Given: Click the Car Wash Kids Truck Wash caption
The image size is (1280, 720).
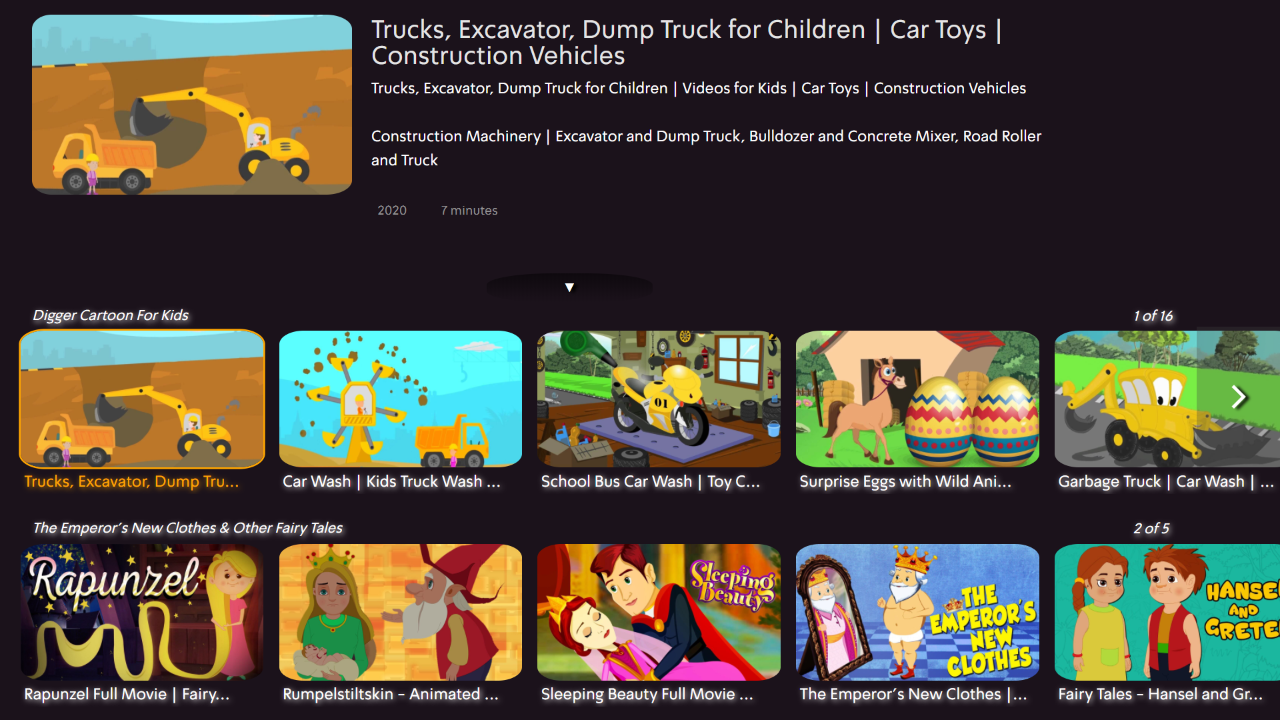Looking at the screenshot, I should pos(391,482).
